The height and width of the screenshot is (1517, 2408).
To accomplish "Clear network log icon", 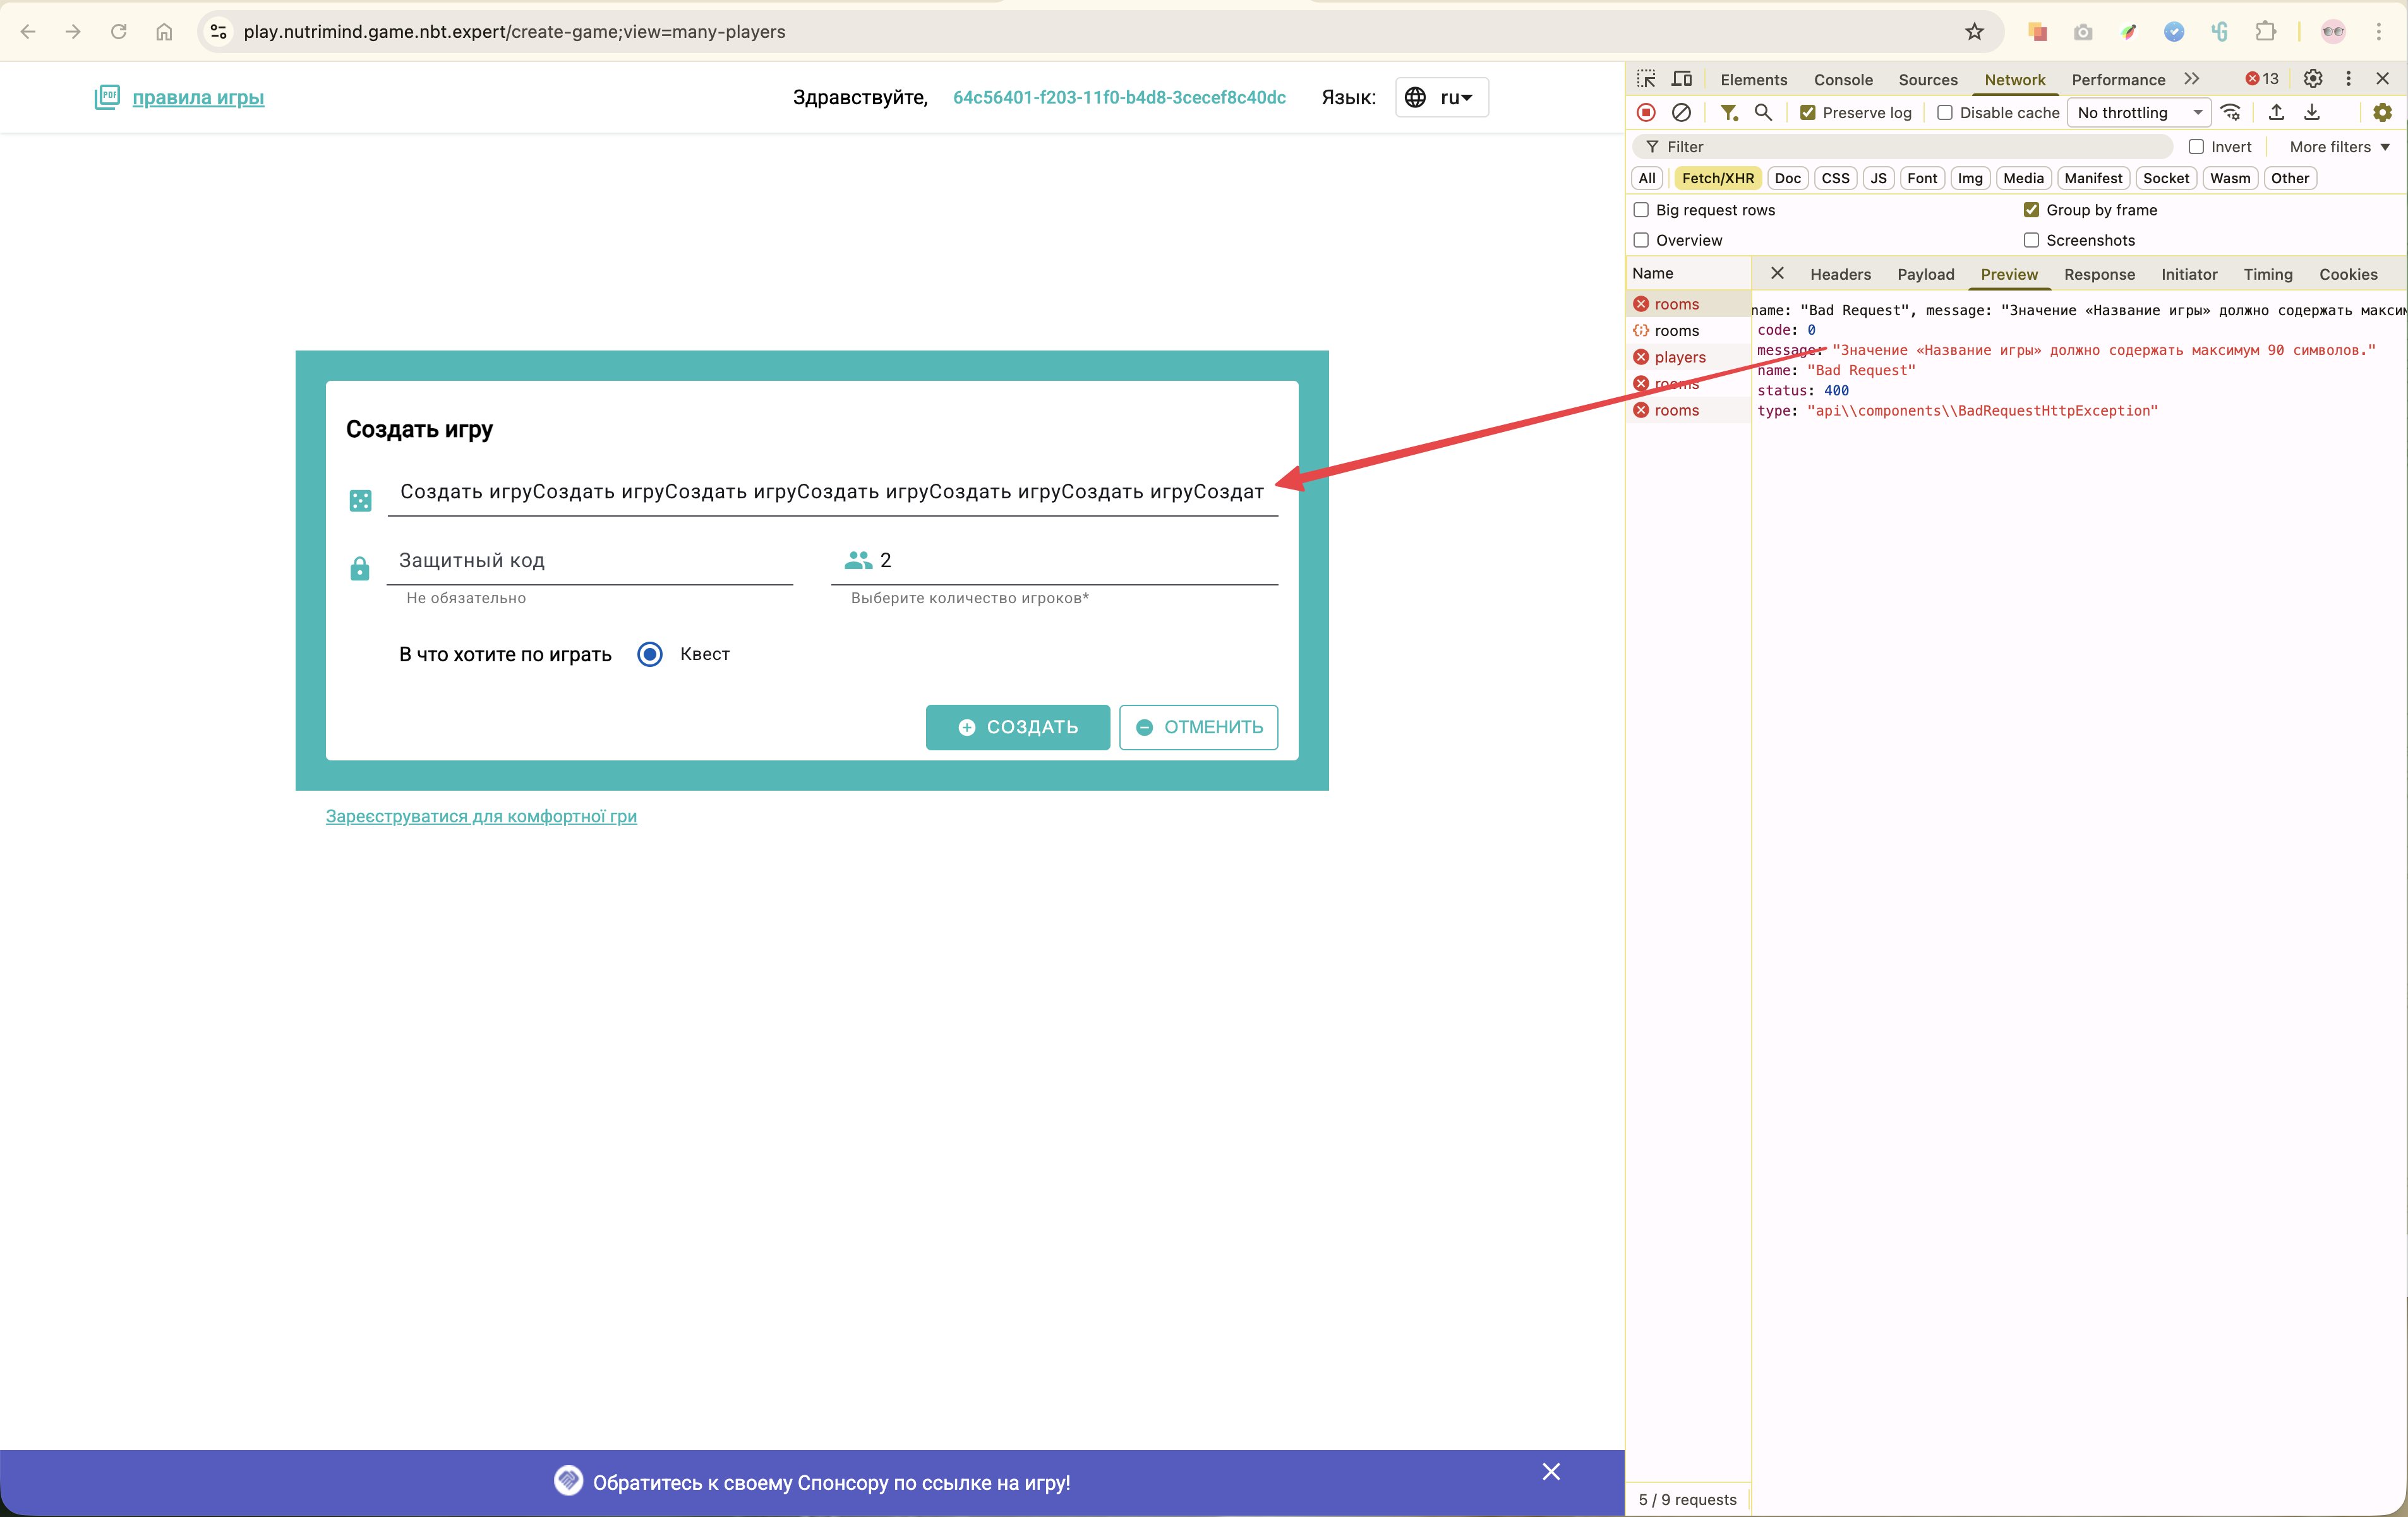I will pos(1682,112).
